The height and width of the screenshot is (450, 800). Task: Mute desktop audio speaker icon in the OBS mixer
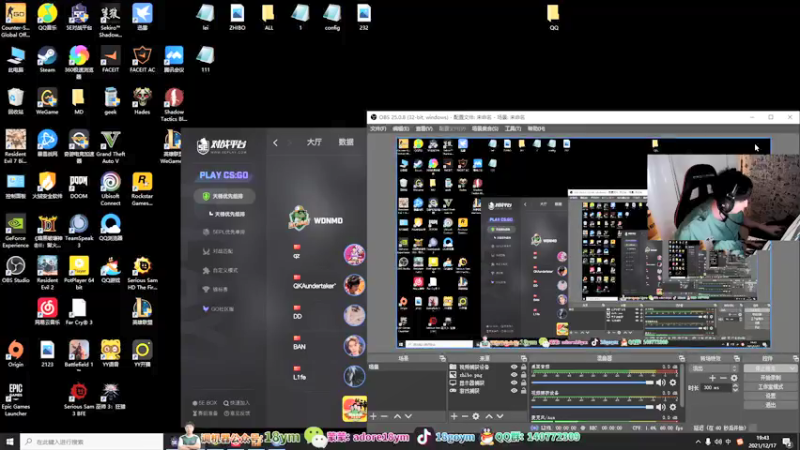click(661, 382)
